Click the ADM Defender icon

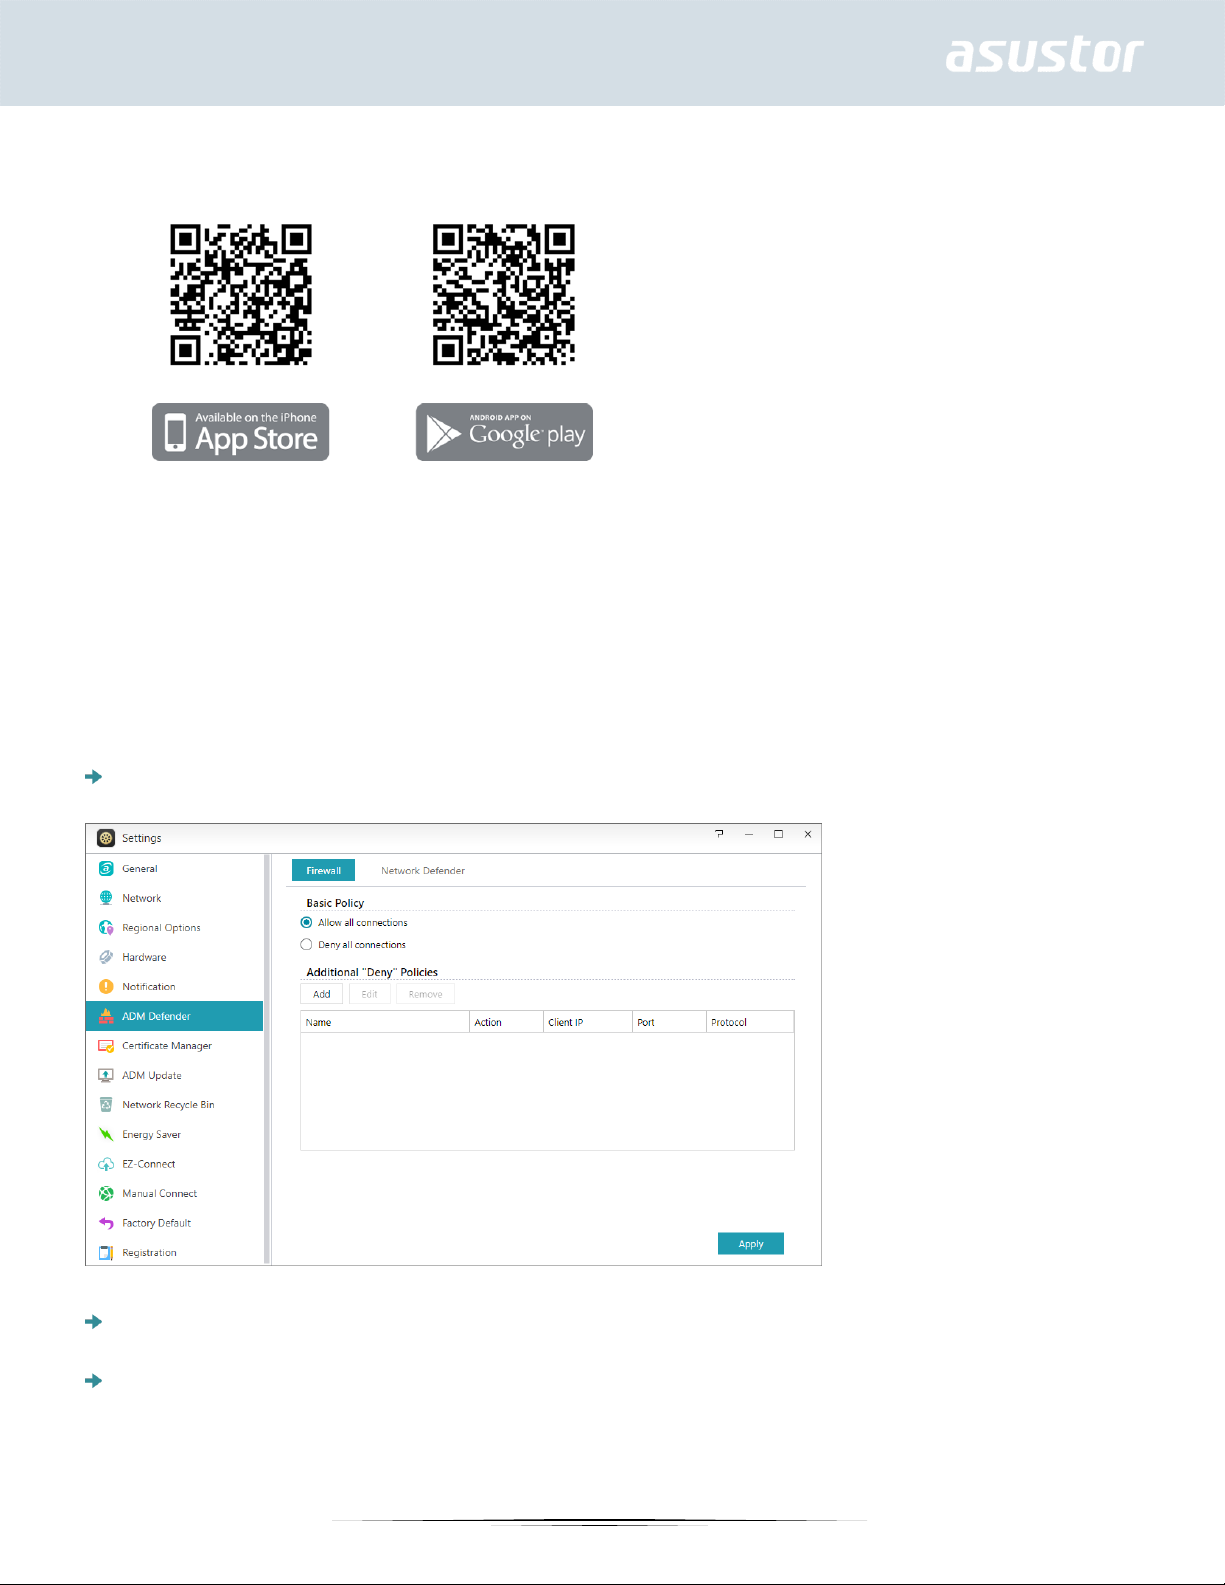pyautogui.click(x=106, y=1016)
